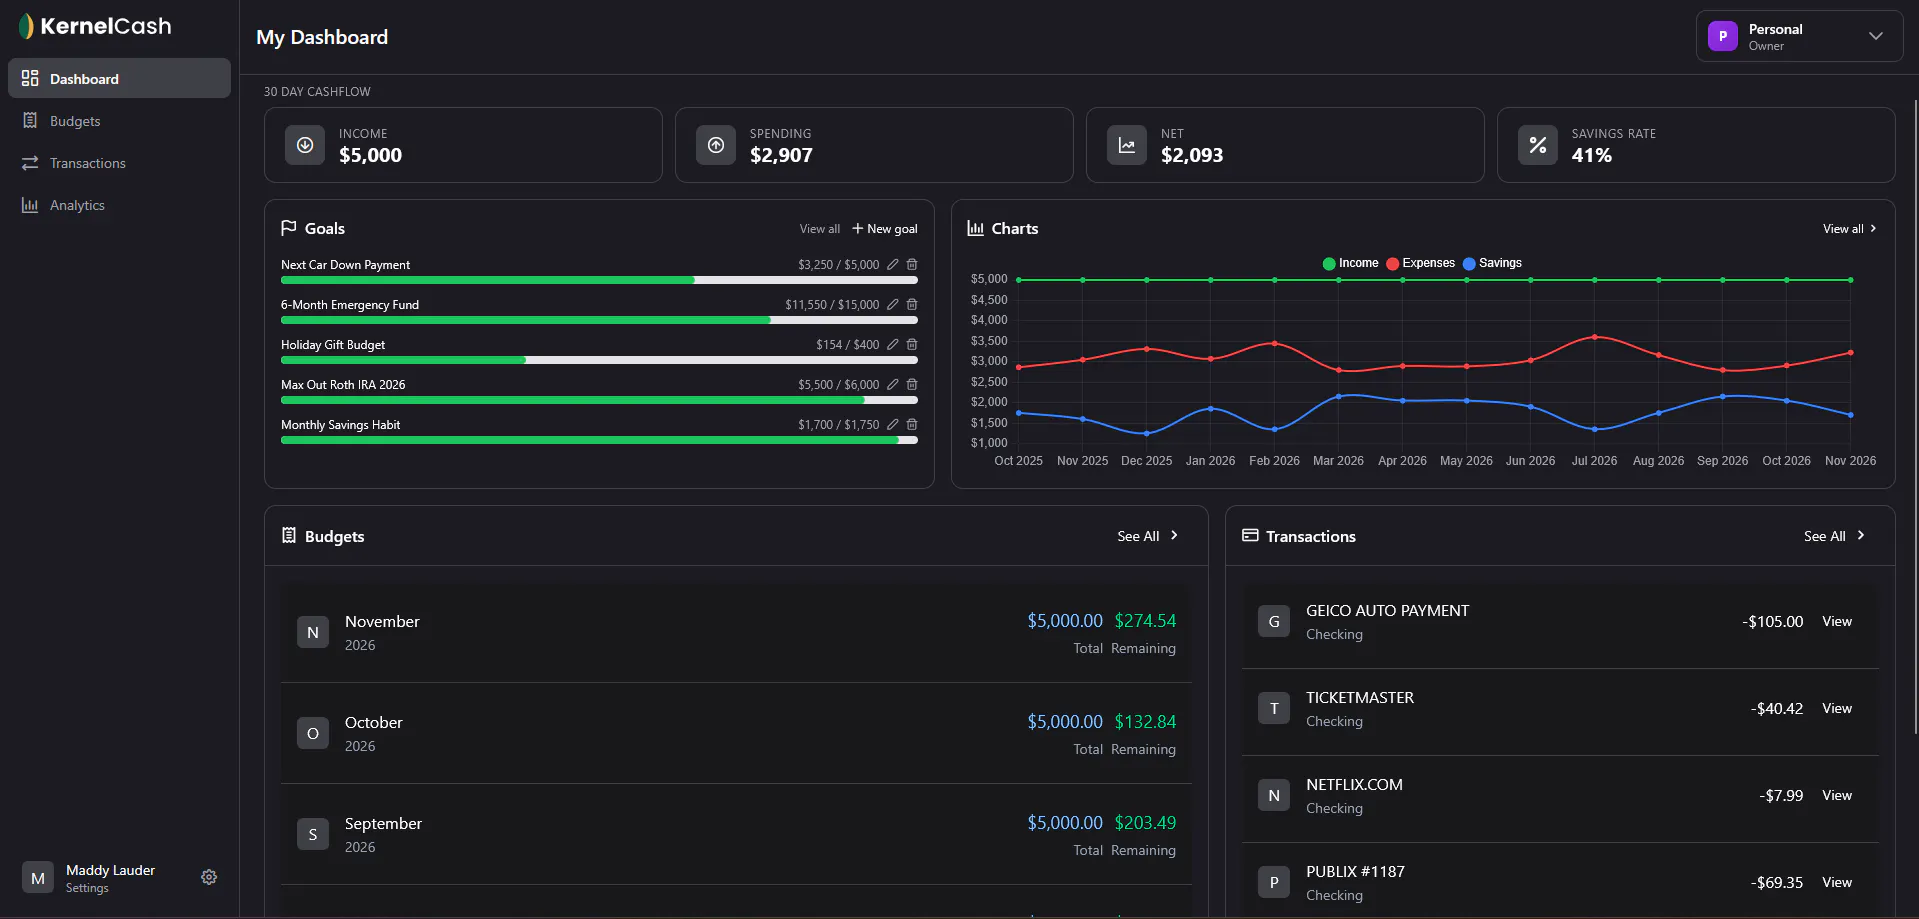The height and width of the screenshot is (919, 1919).
Task: Delete the Max Out Roth IRA 2026 goal
Action: pos(912,385)
